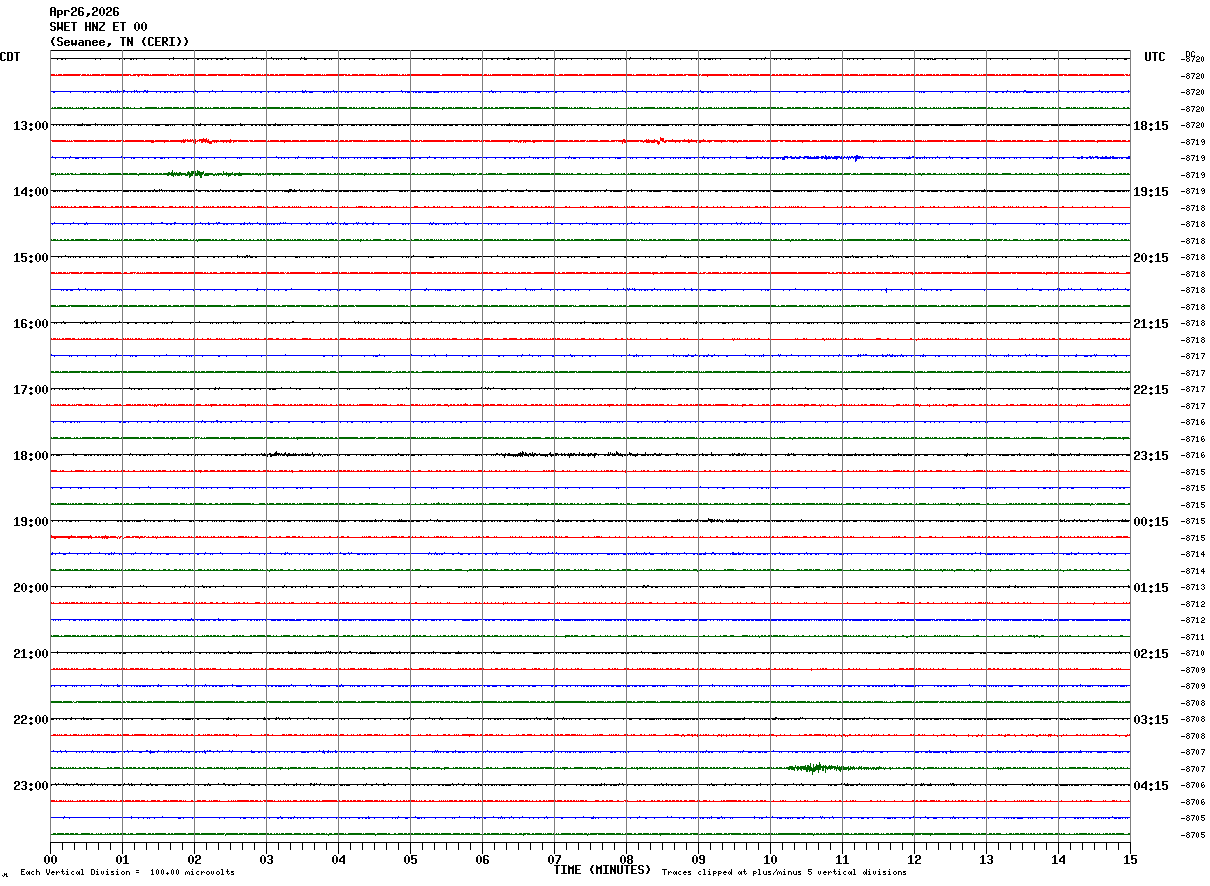
Task: Click minute 11 on the time axis
Action: (843, 859)
